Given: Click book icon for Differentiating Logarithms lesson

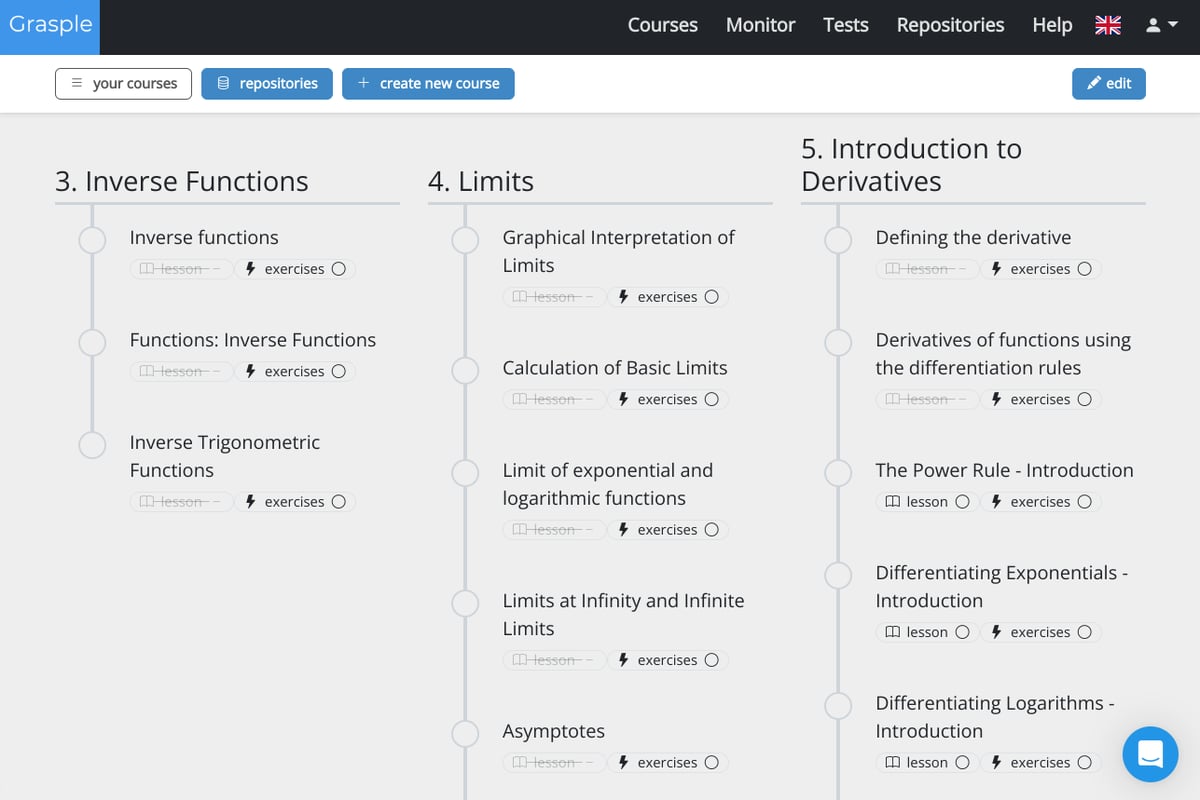Looking at the screenshot, I should tap(893, 763).
